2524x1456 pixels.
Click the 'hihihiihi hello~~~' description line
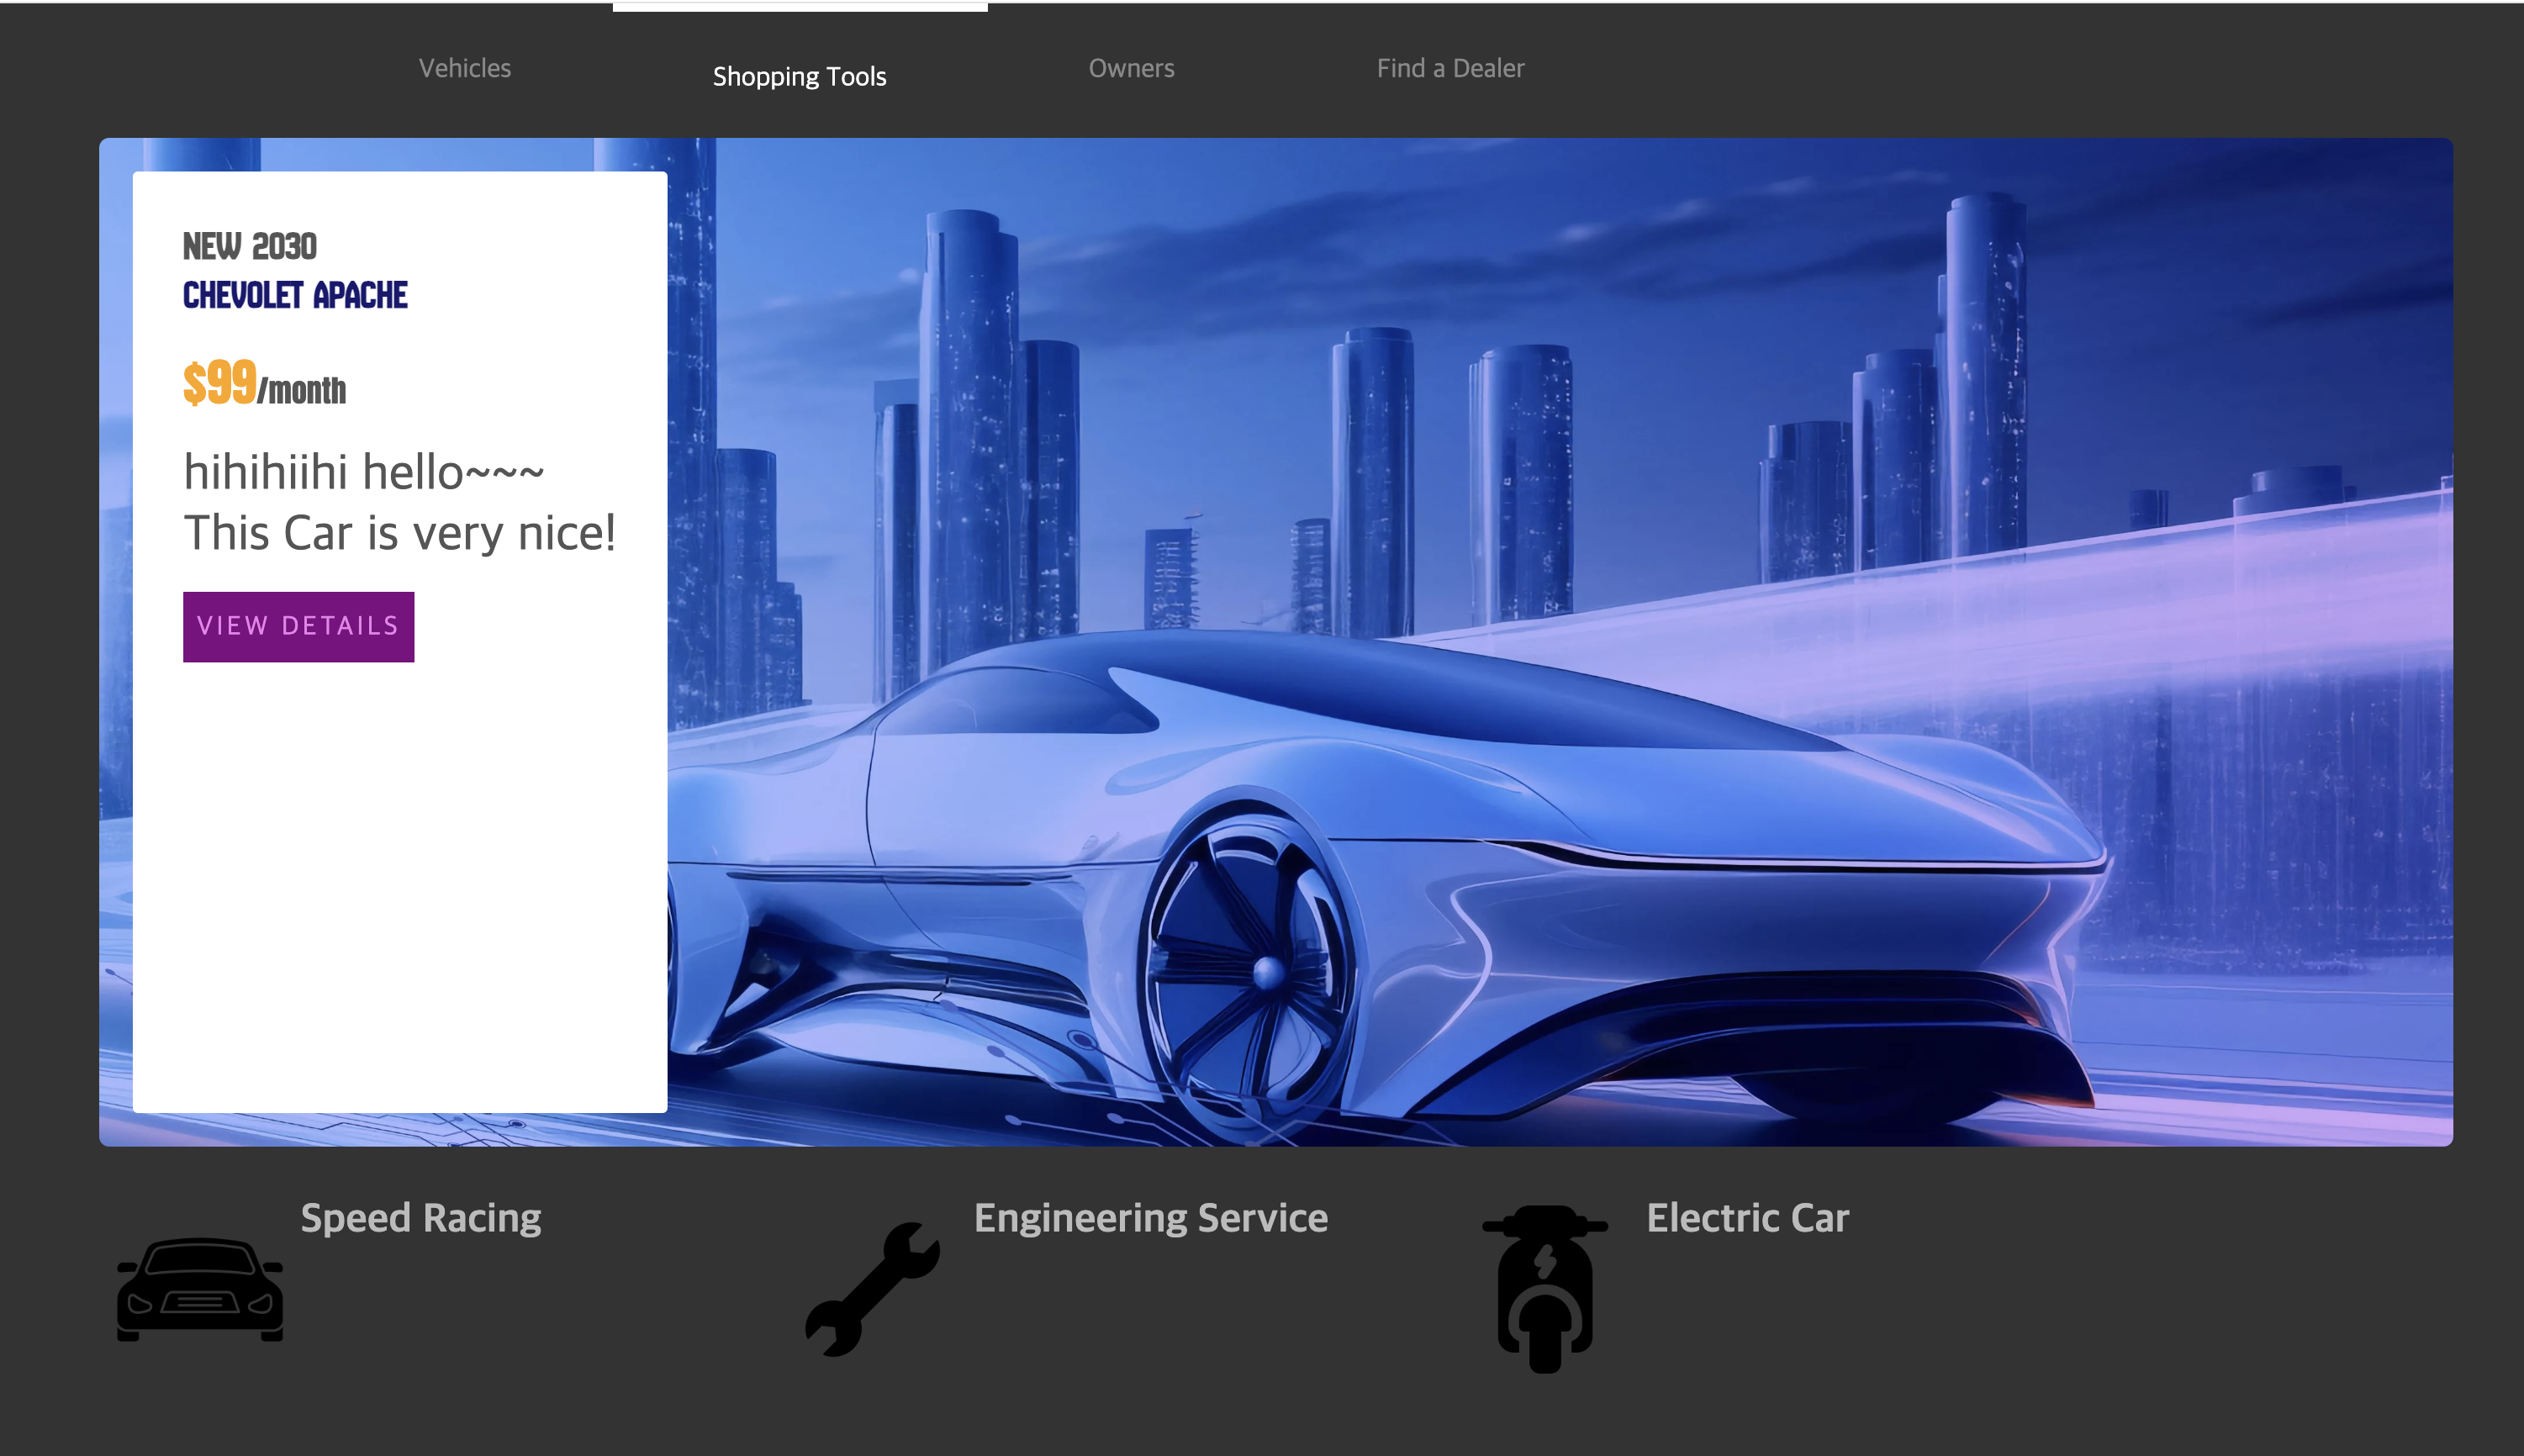363,472
